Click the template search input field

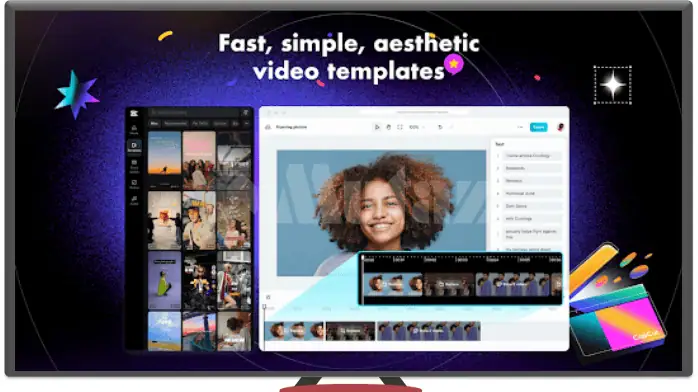click(195, 113)
